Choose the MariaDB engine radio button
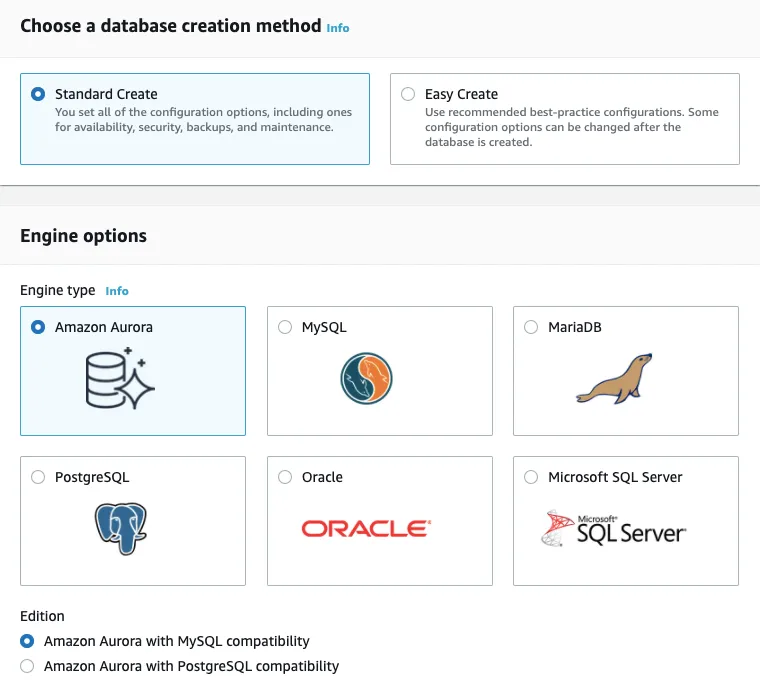760x685 pixels. tap(531, 327)
